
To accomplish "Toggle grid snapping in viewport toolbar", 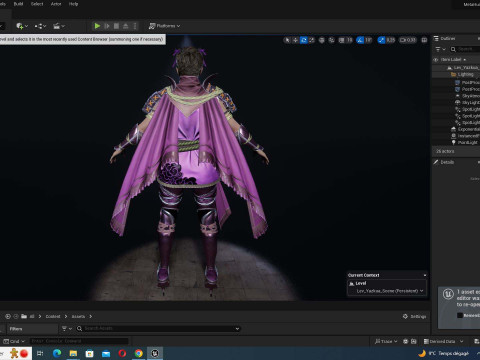I will pyautogui.click(x=342, y=40).
